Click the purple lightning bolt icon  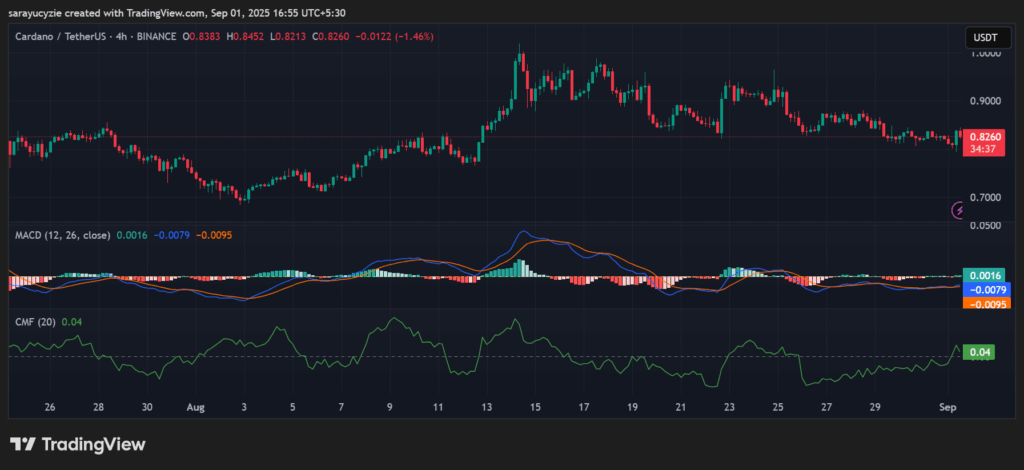tap(959, 210)
